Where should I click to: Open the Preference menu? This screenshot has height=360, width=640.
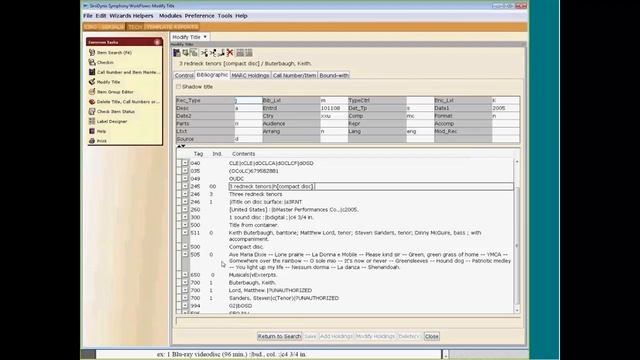point(200,16)
